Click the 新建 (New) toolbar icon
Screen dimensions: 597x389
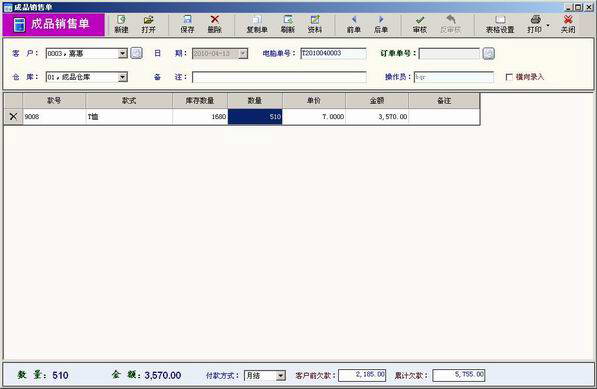click(x=121, y=24)
